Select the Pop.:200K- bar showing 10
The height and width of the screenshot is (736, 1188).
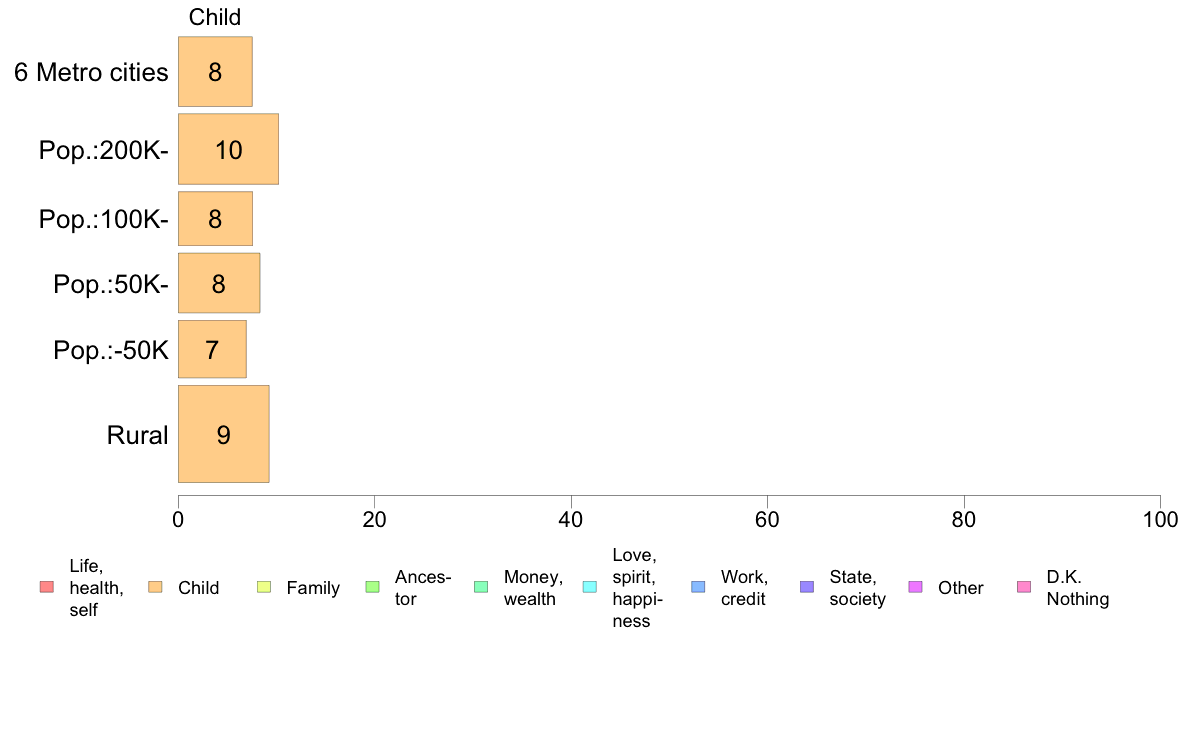pyautogui.click(x=228, y=149)
